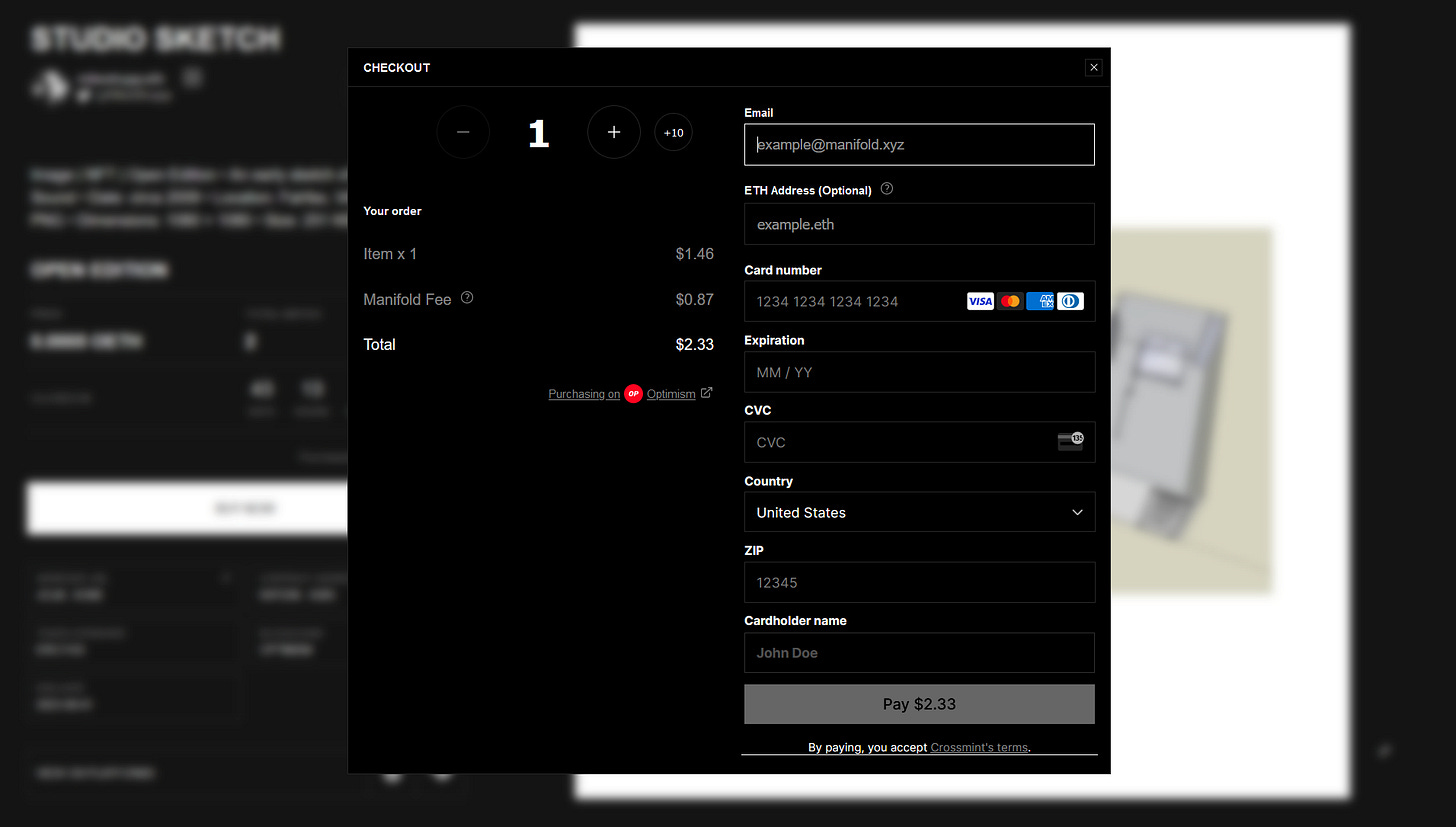Click the external link icon beside Optimism
Viewport: 1456px width, 827px height.
[706, 393]
